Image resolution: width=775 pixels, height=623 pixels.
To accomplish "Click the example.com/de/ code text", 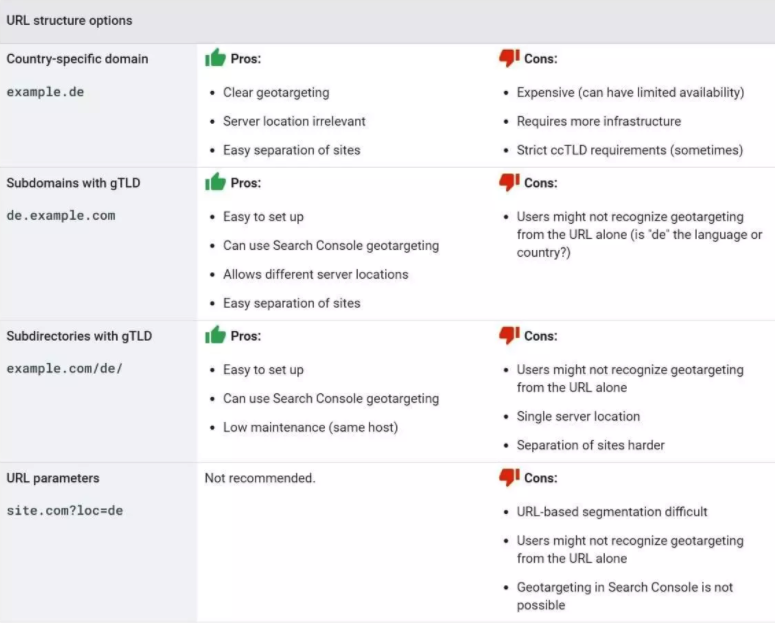I will (64, 368).
